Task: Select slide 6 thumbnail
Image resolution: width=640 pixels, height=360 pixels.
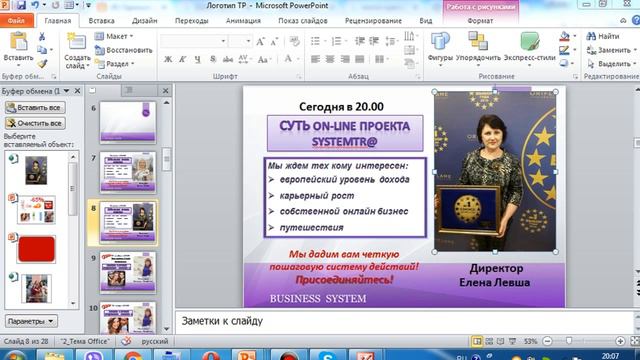Action: pyautogui.click(x=128, y=122)
